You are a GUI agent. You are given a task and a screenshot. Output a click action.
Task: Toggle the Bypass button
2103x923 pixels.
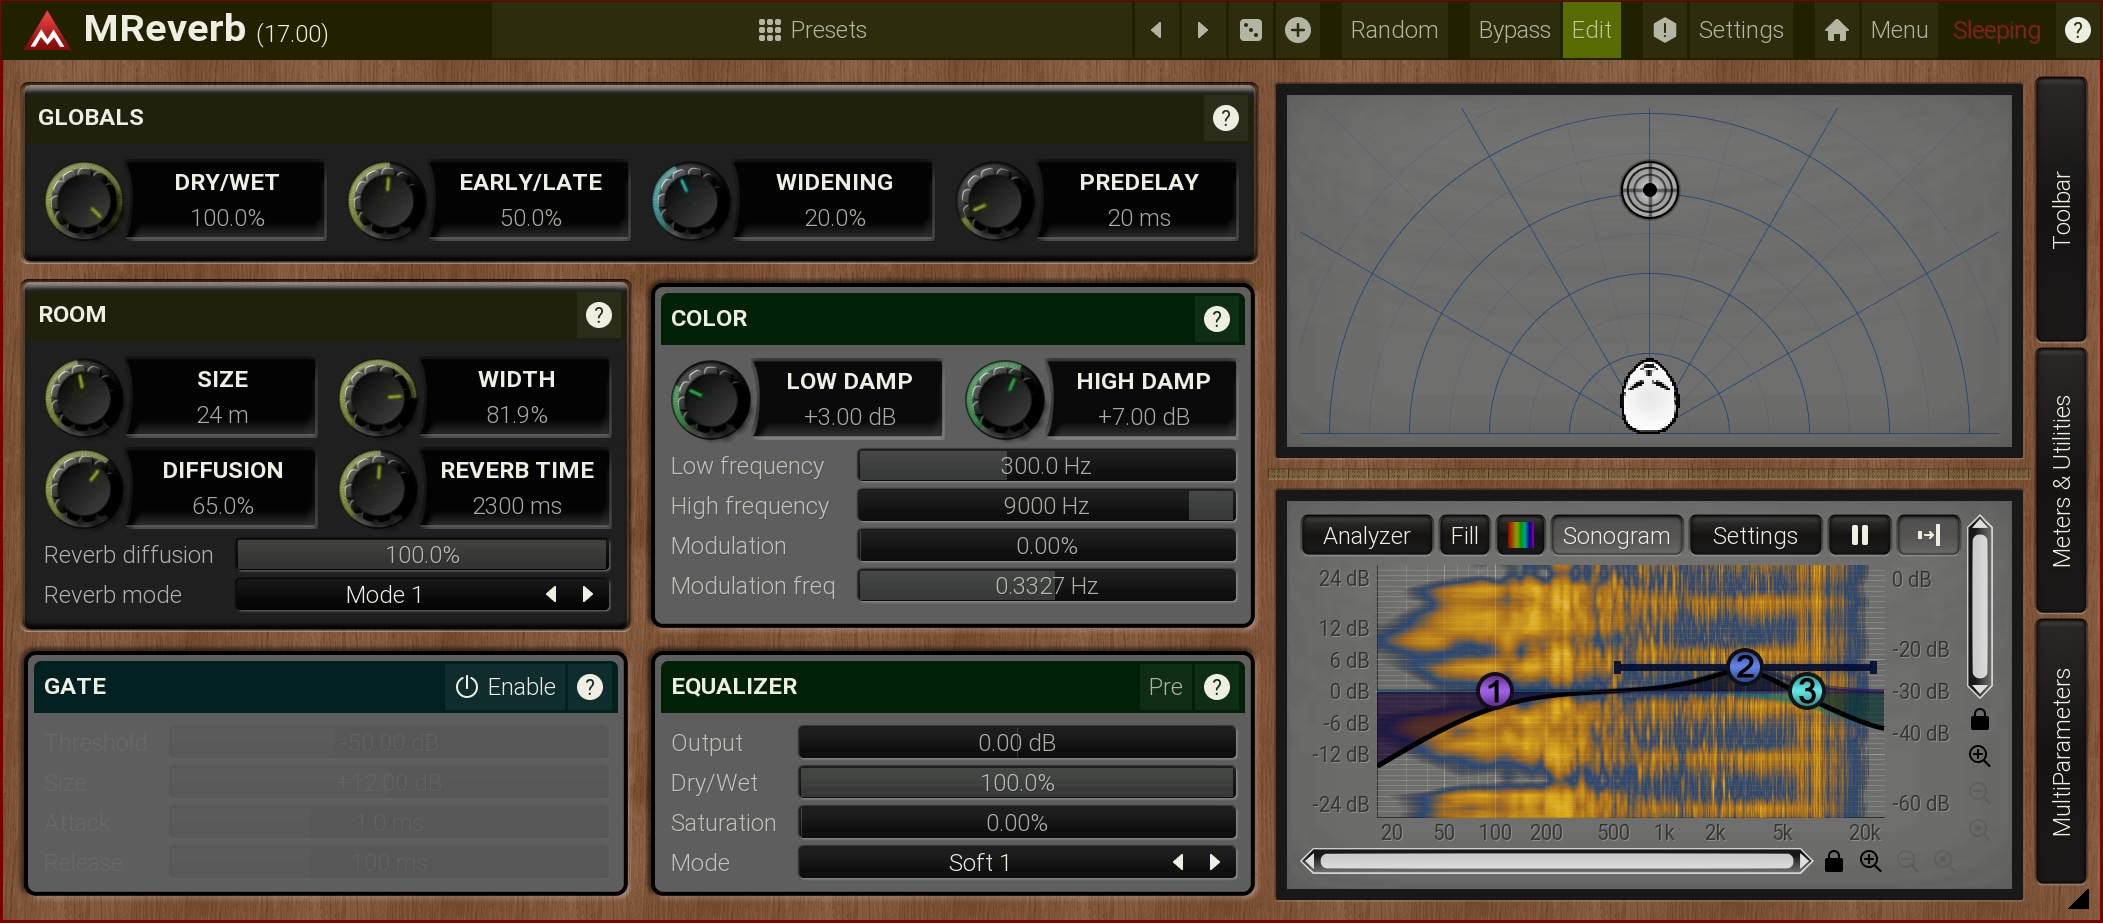click(1513, 30)
